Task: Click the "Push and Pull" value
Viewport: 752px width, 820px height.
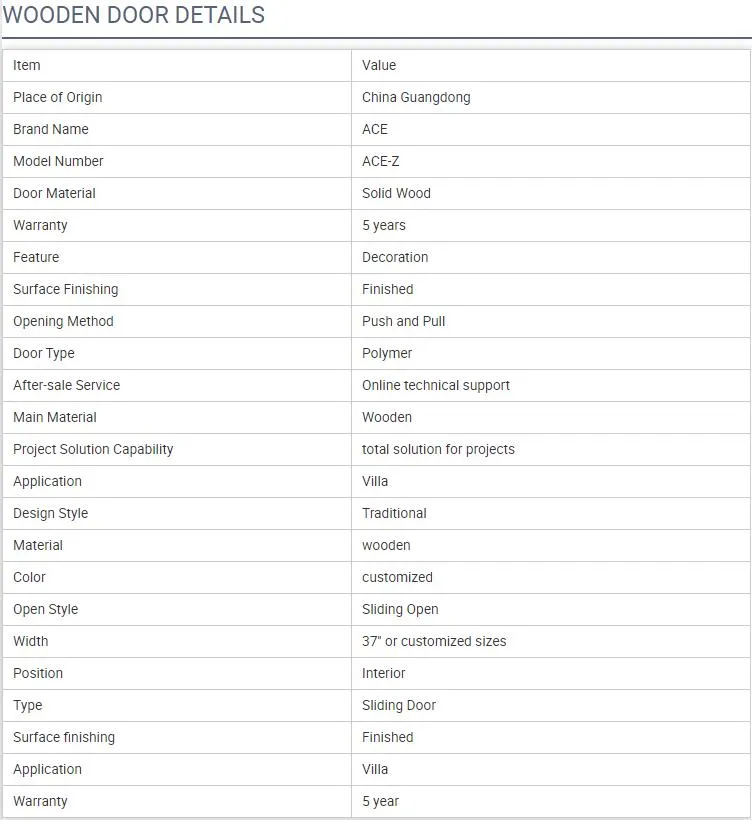Action: click(403, 321)
